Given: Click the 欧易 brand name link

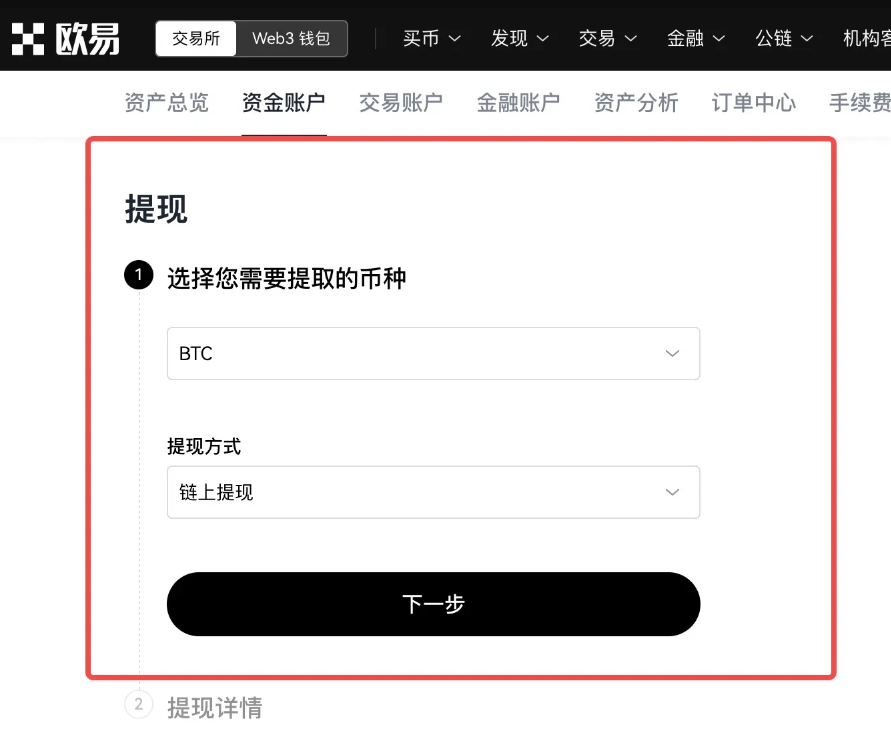Looking at the screenshot, I should pos(88,39).
